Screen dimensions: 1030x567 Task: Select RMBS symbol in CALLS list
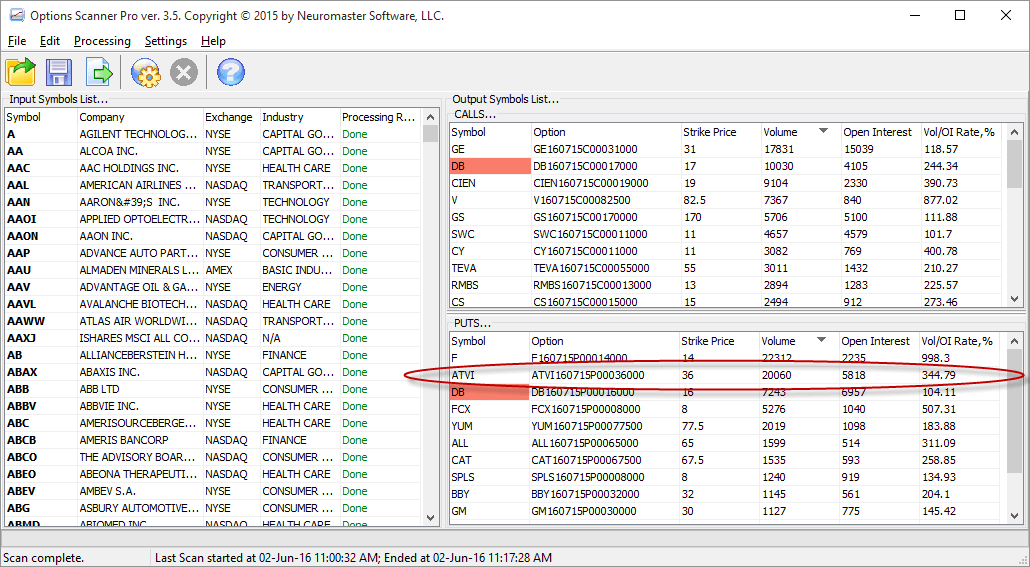(464, 285)
